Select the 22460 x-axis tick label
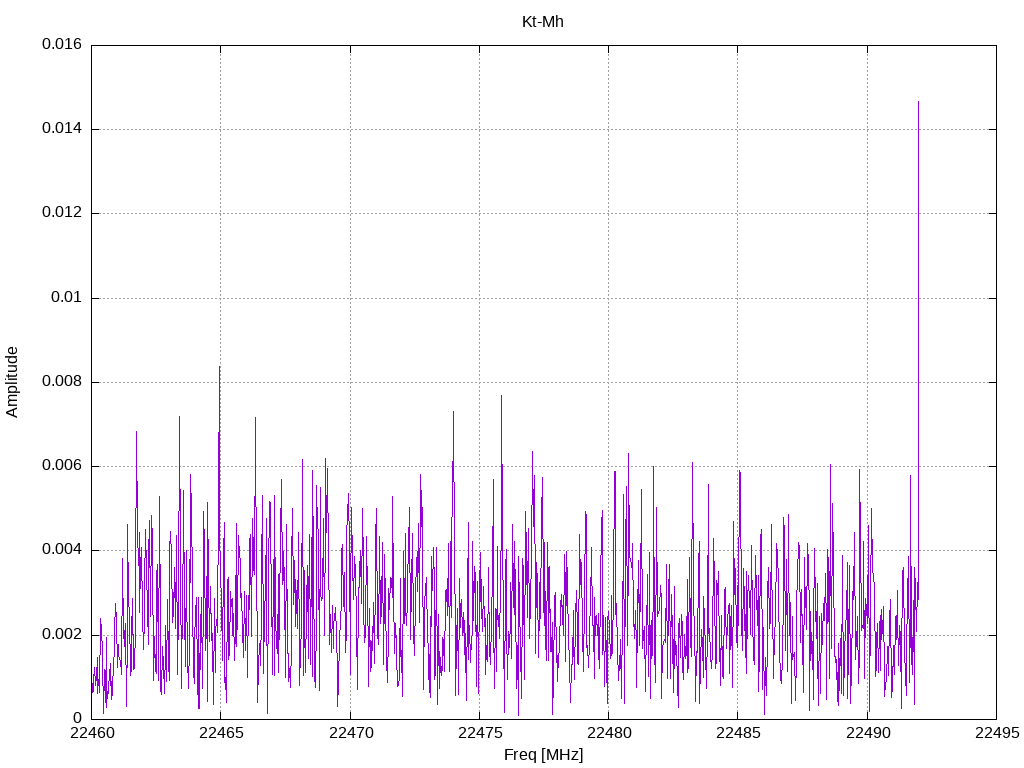The width and height of the screenshot is (1024, 768). pos(92,733)
